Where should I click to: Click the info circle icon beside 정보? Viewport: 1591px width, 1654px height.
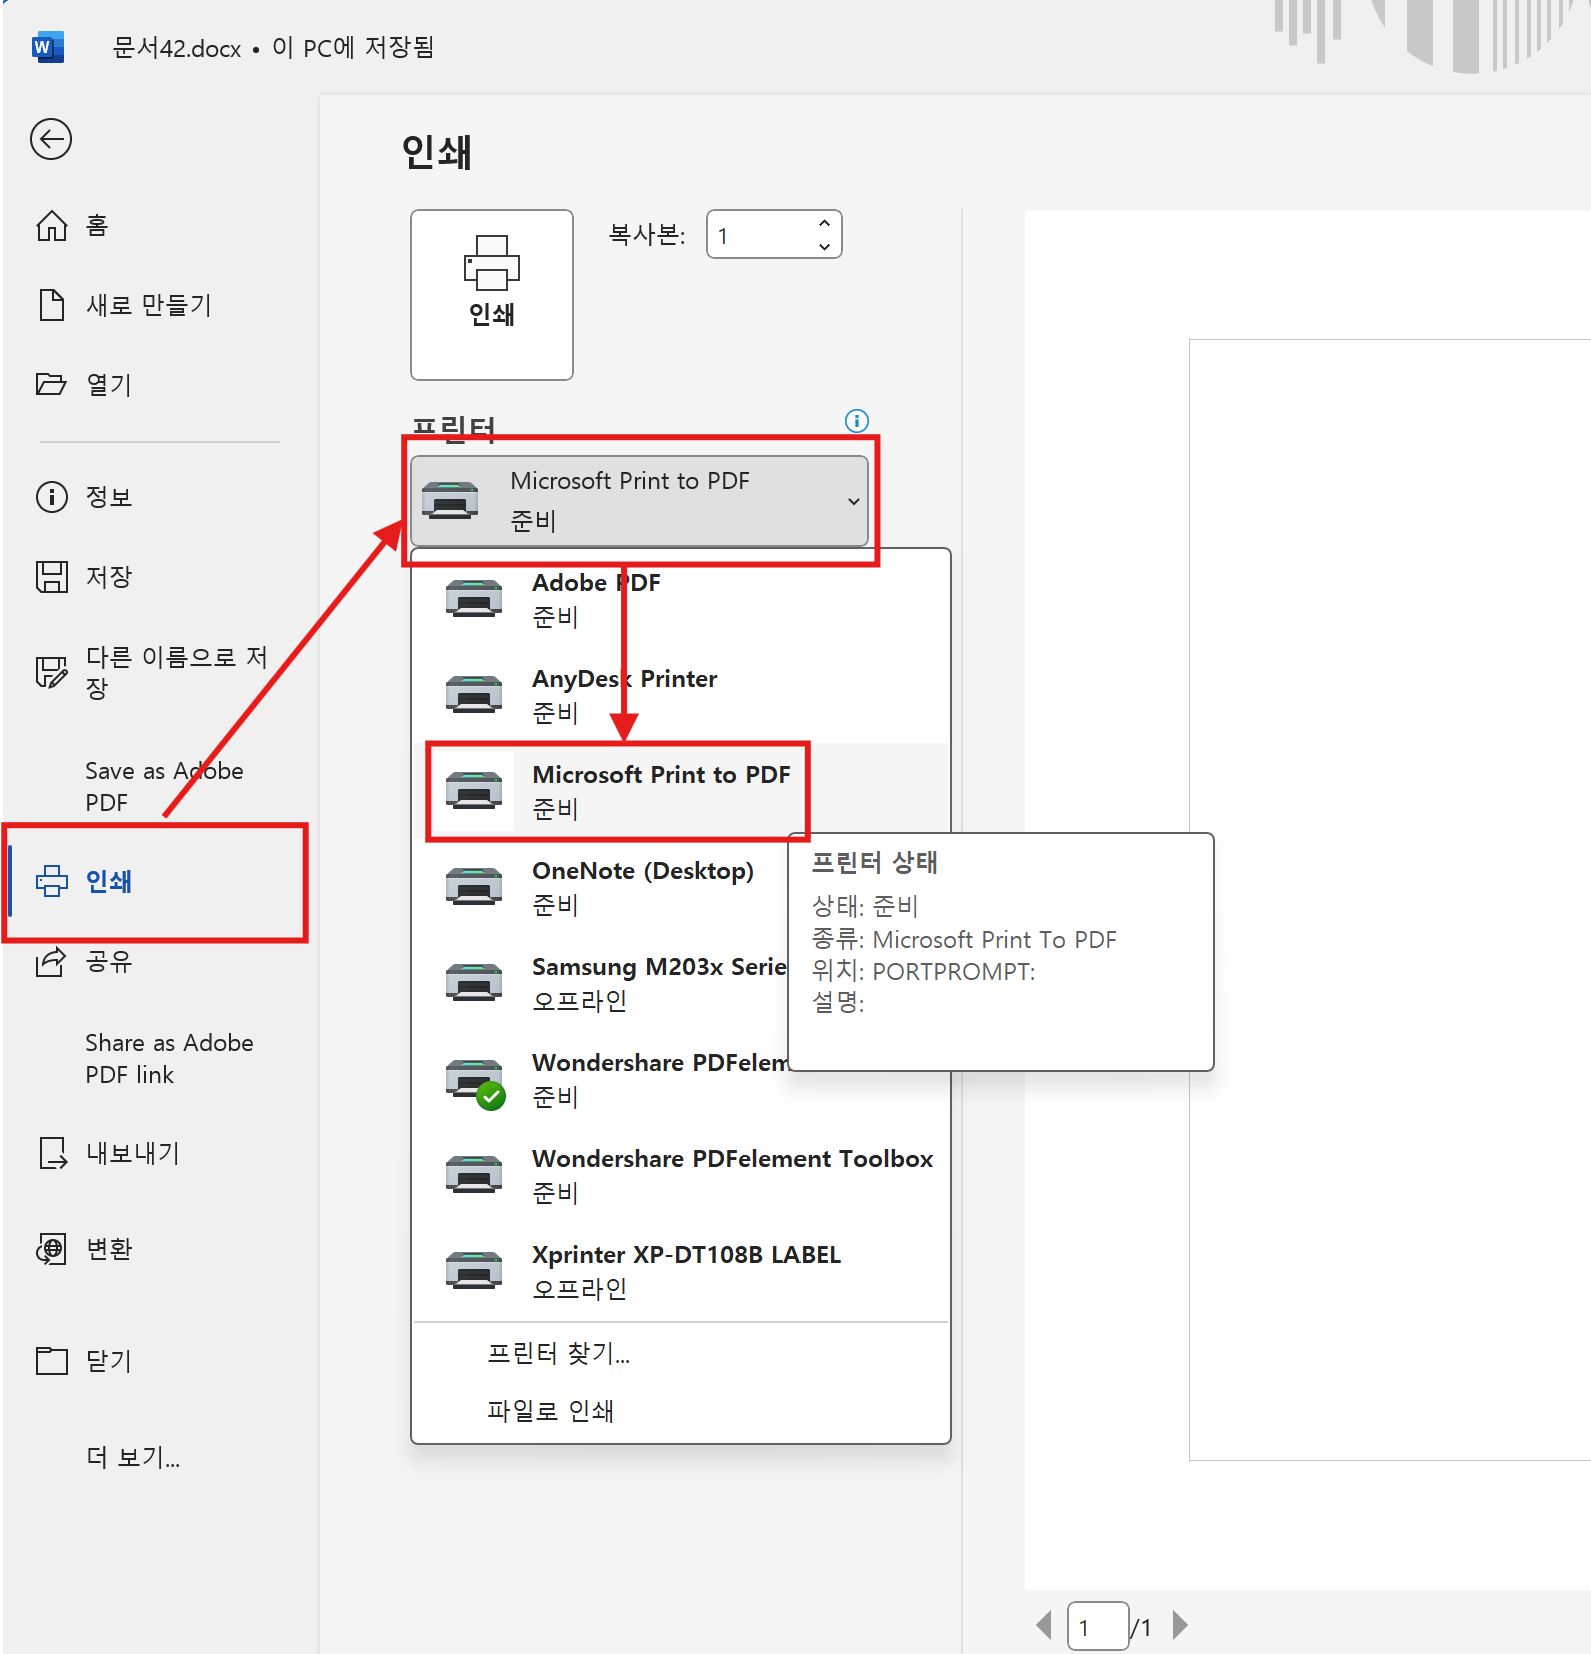[52, 497]
